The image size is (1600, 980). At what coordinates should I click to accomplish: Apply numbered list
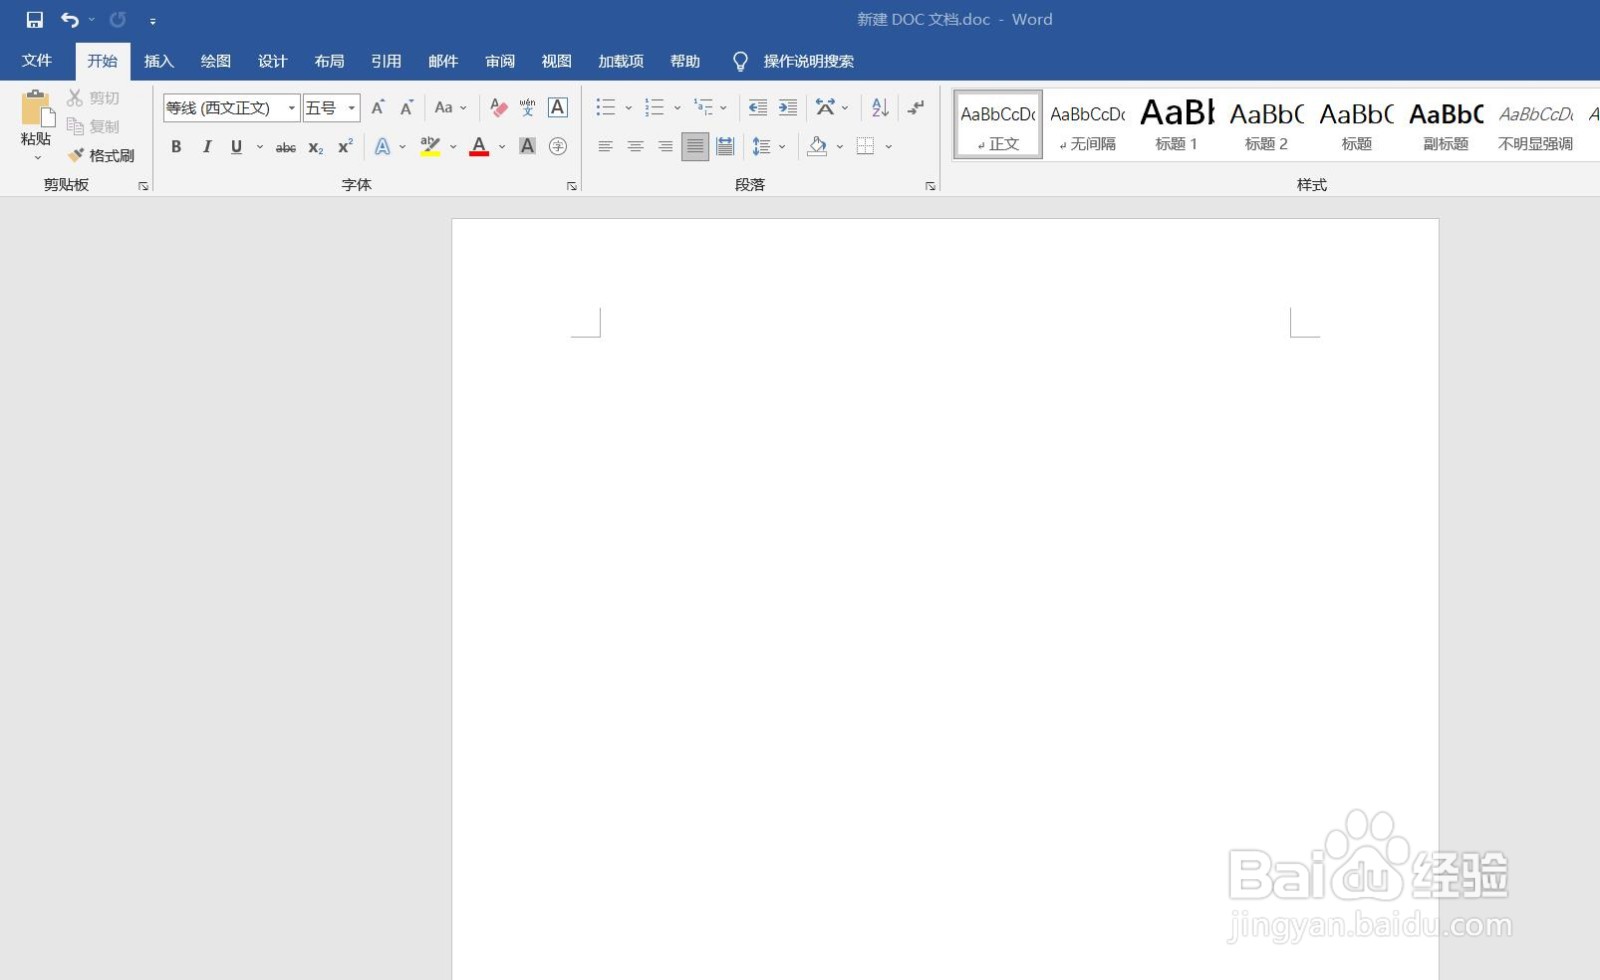654,108
